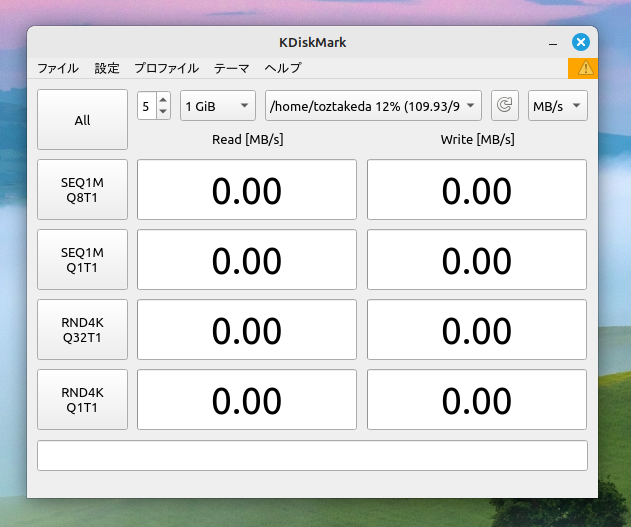This screenshot has width=631, height=527.
Task: Refresh the storage list with reload icon
Action: [x=505, y=105]
